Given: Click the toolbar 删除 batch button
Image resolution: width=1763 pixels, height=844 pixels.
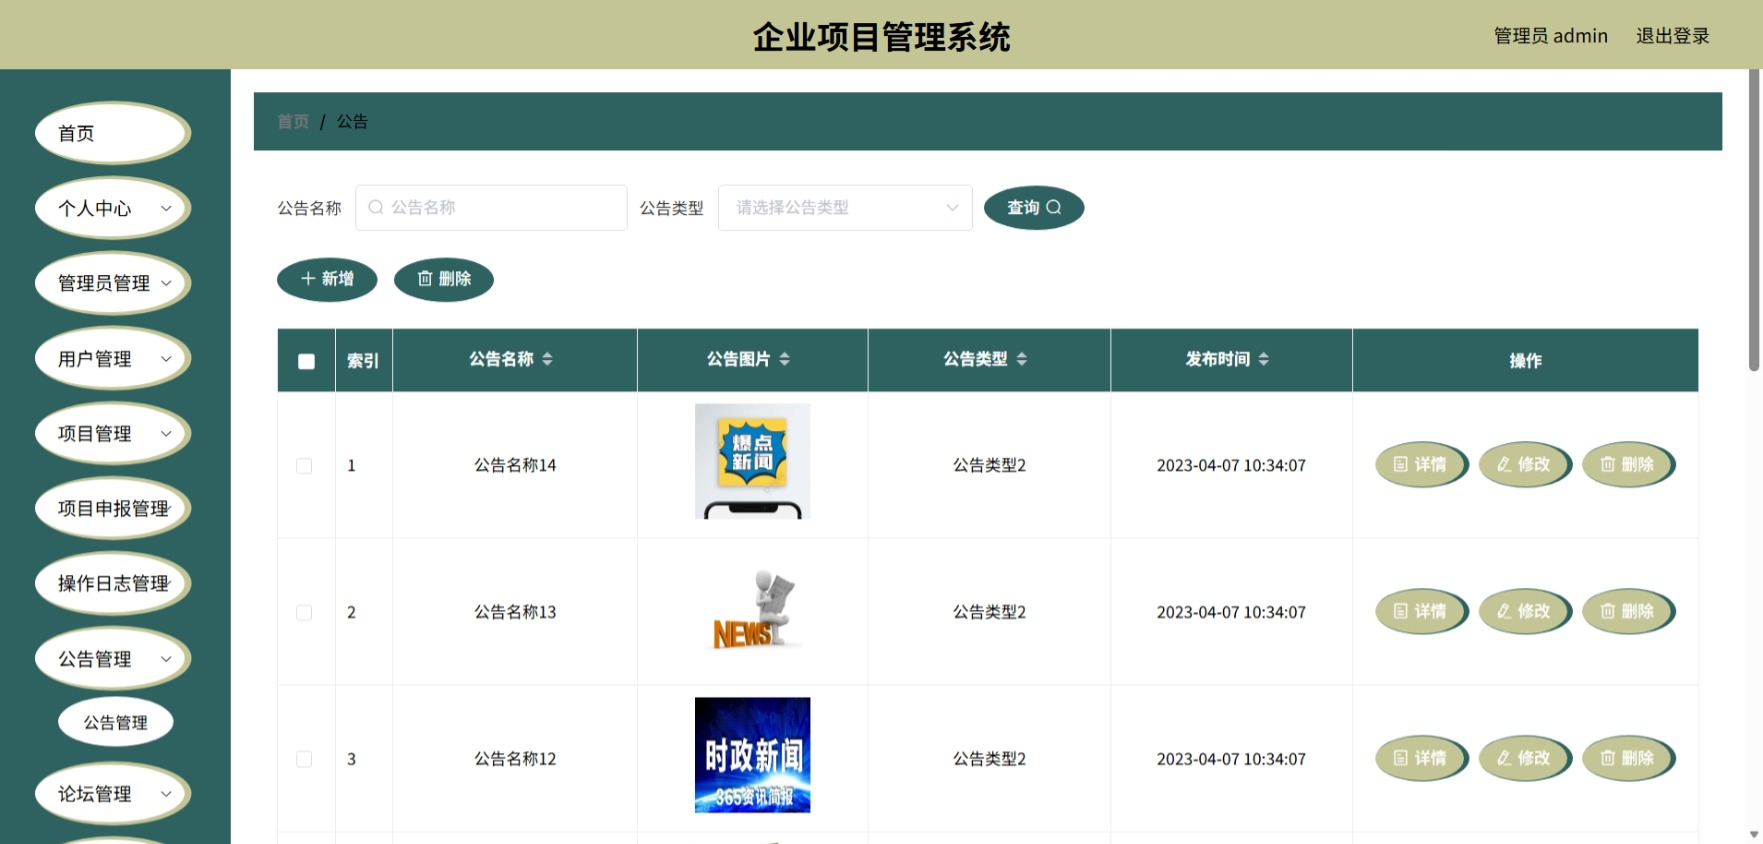Looking at the screenshot, I should [444, 278].
